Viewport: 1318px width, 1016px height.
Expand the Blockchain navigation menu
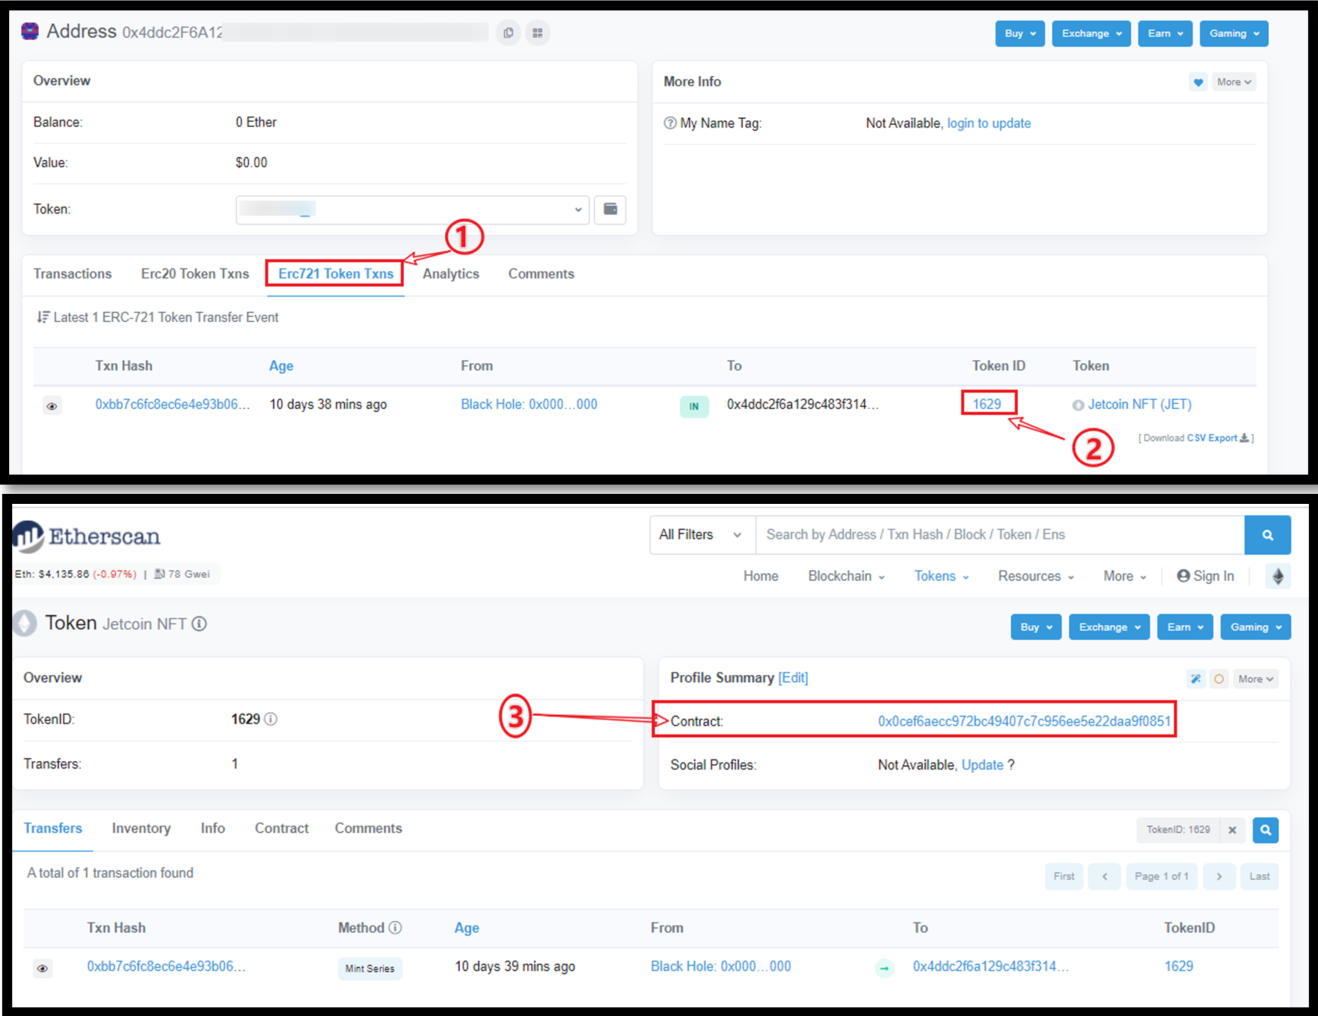coord(846,576)
